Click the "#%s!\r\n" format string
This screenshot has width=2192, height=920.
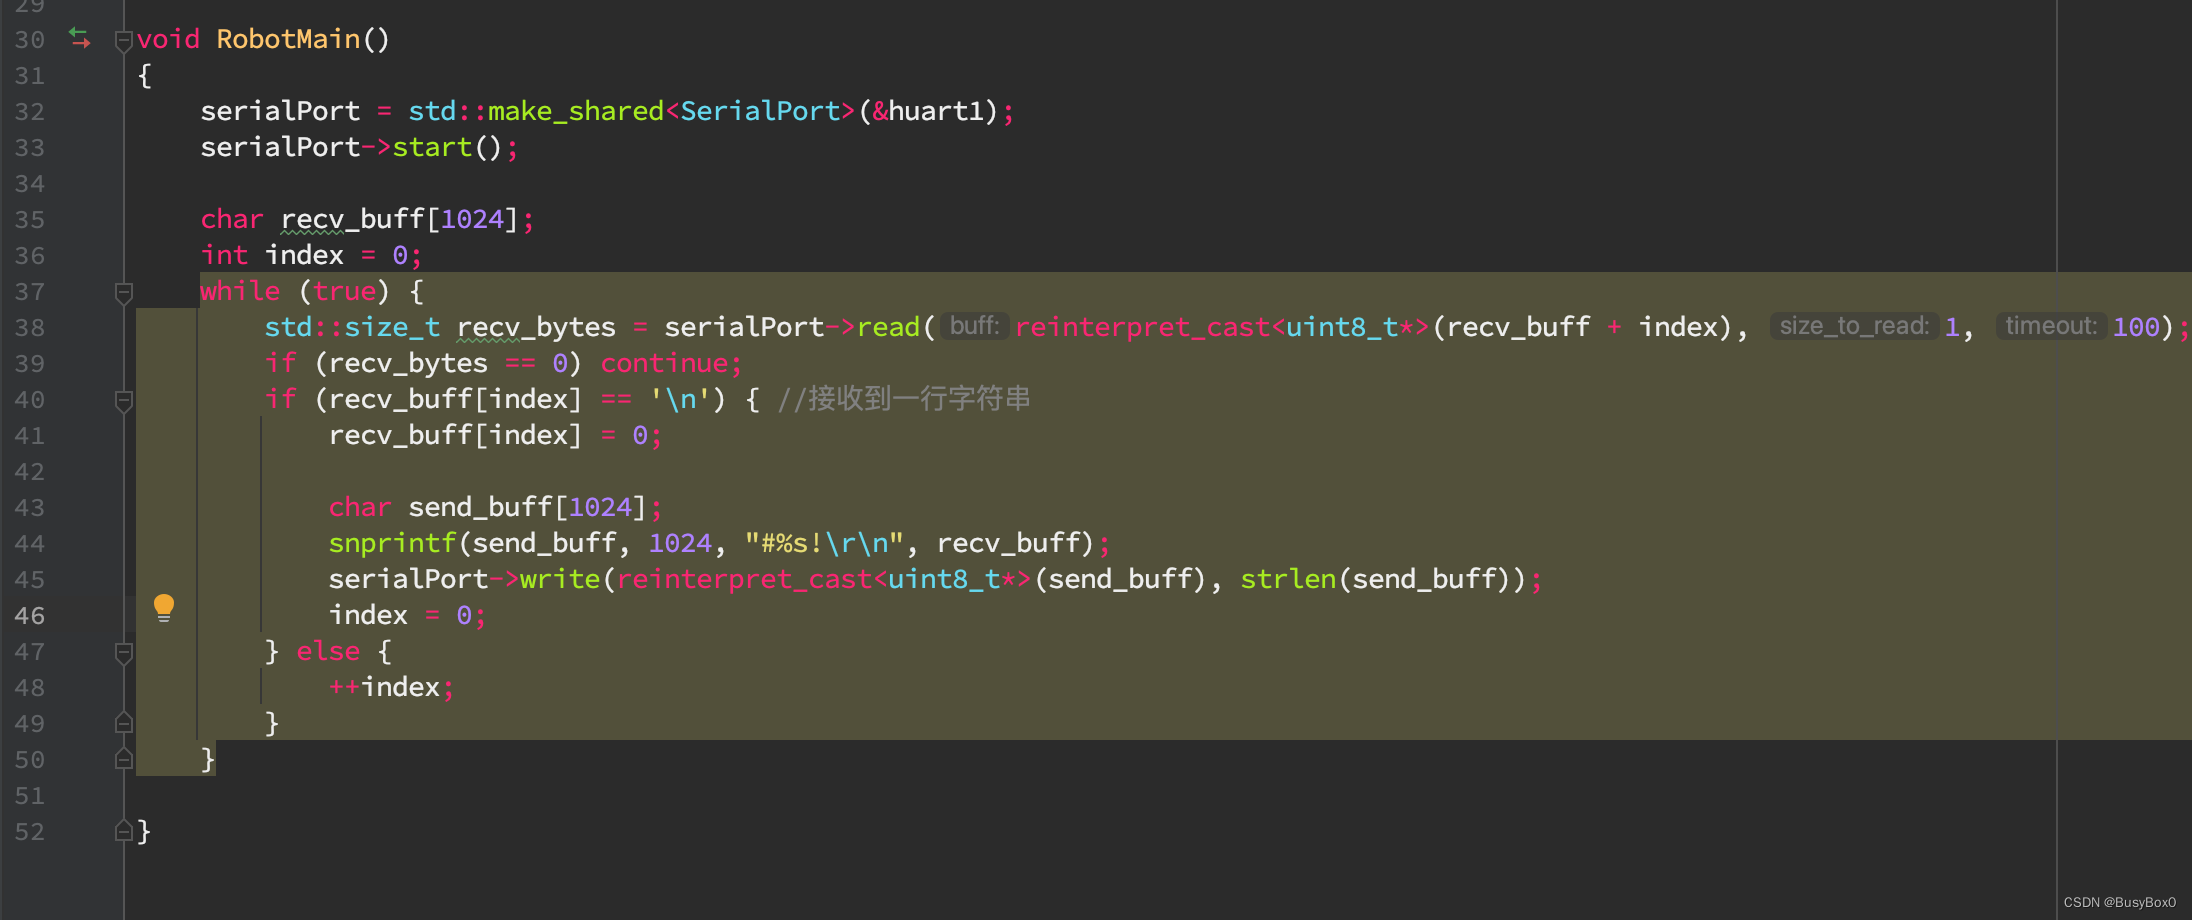(x=824, y=543)
